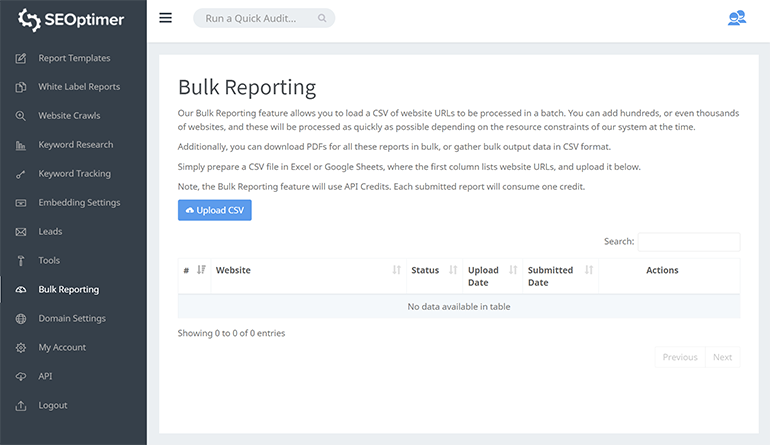This screenshot has height=445, width=770.
Task: Sort table by Status column
Action: click(431, 270)
